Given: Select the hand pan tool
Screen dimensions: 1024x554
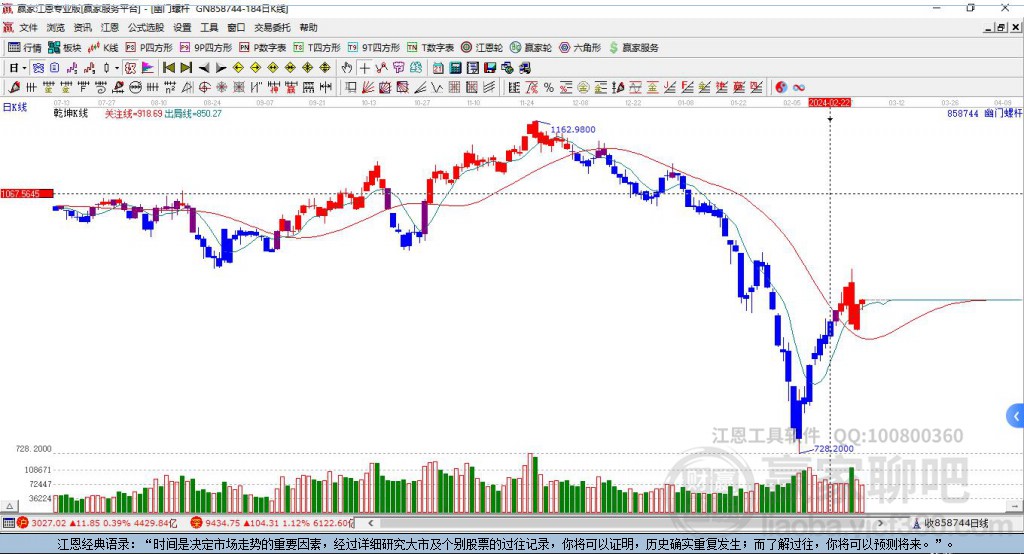Looking at the screenshot, I should tap(347, 68).
